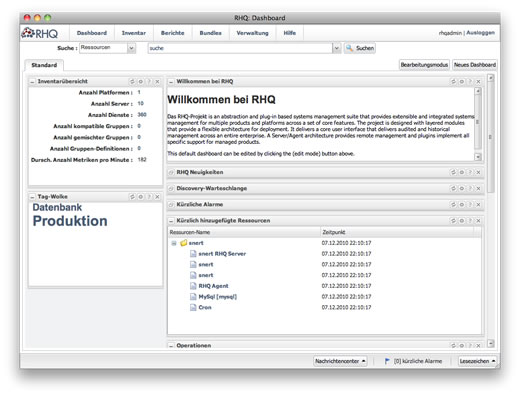Screen dimensions: 520x396
Task: Show help for Tag-Wolke portlet
Action: click(x=149, y=197)
